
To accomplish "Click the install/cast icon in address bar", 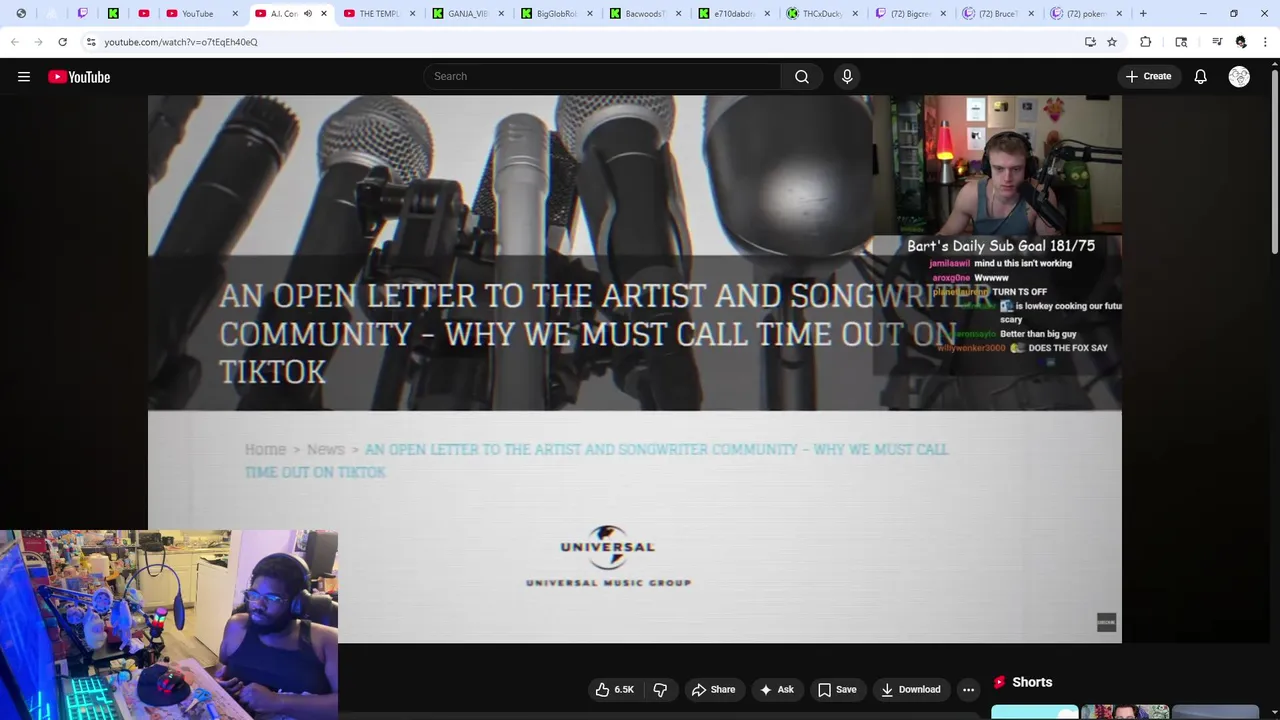I will pyautogui.click(x=1090, y=42).
